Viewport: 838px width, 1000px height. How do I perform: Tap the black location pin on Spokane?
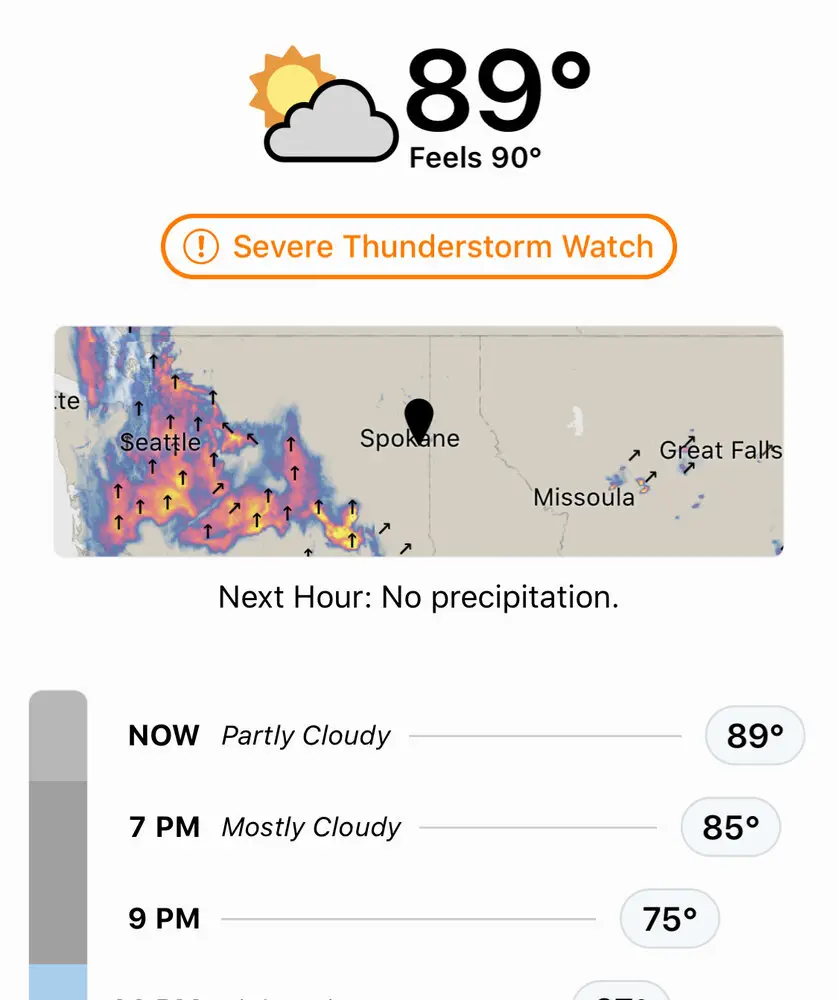(x=419, y=421)
